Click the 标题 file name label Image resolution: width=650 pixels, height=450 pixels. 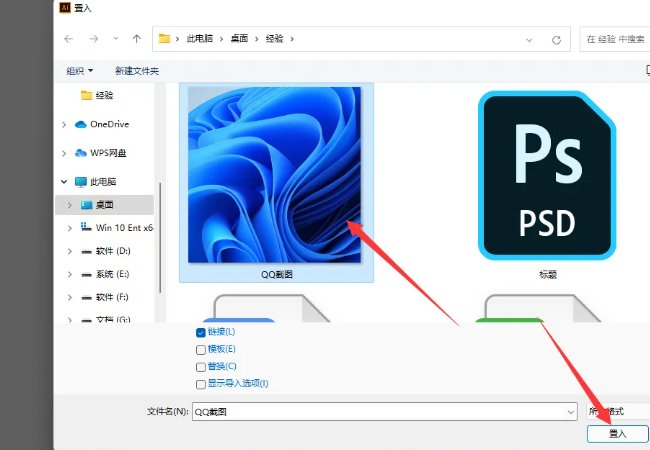point(548,274)
